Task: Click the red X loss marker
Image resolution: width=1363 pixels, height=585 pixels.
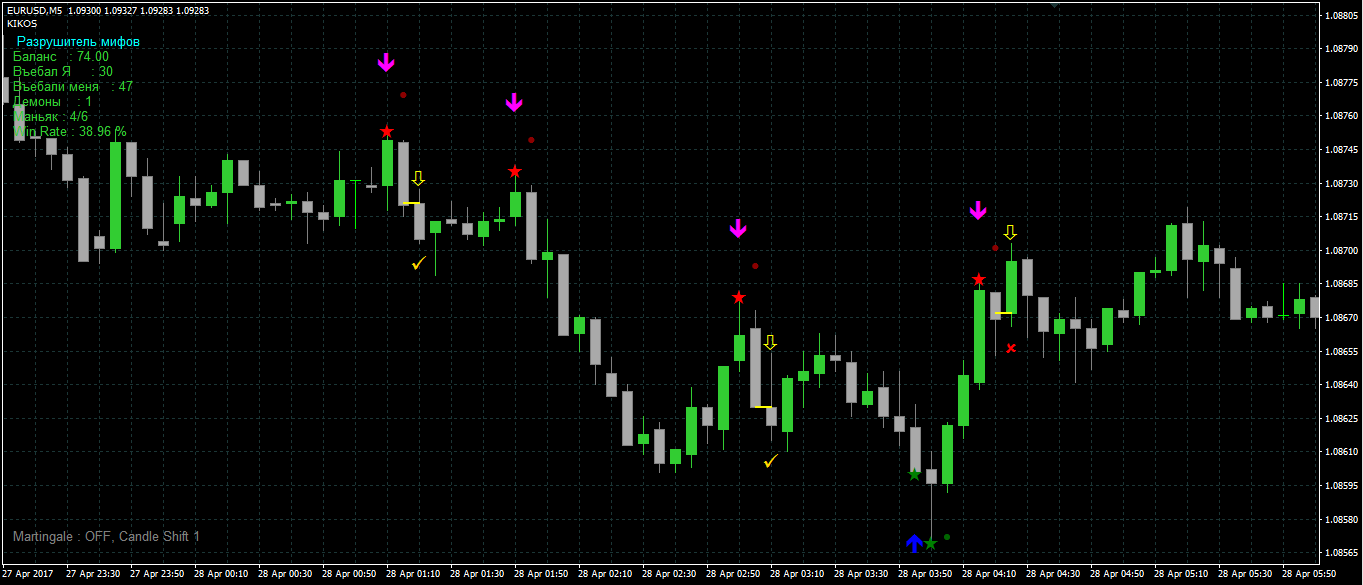Action: 1011,348
